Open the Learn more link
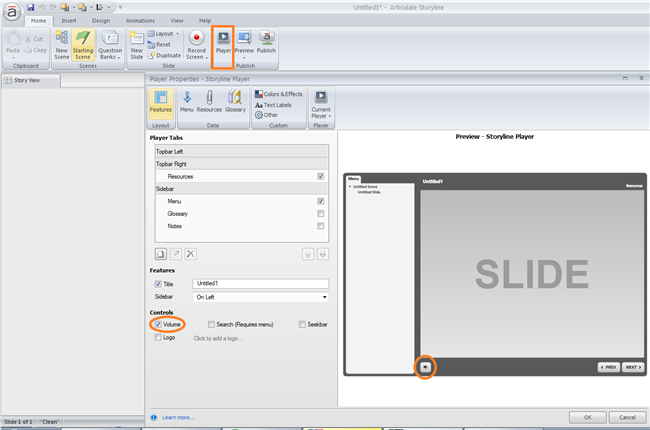 point(176,417)
